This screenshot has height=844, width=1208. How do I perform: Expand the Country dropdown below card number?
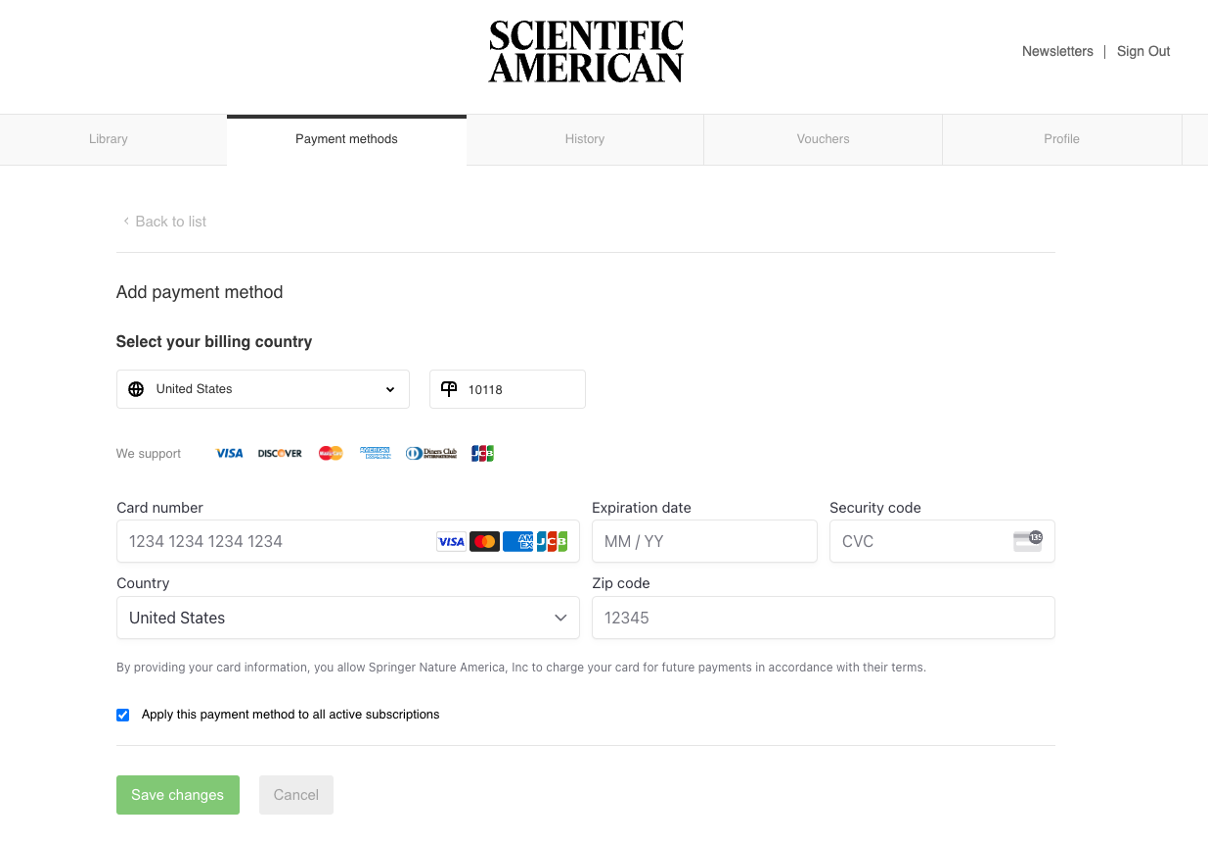[x=348, y=617]
